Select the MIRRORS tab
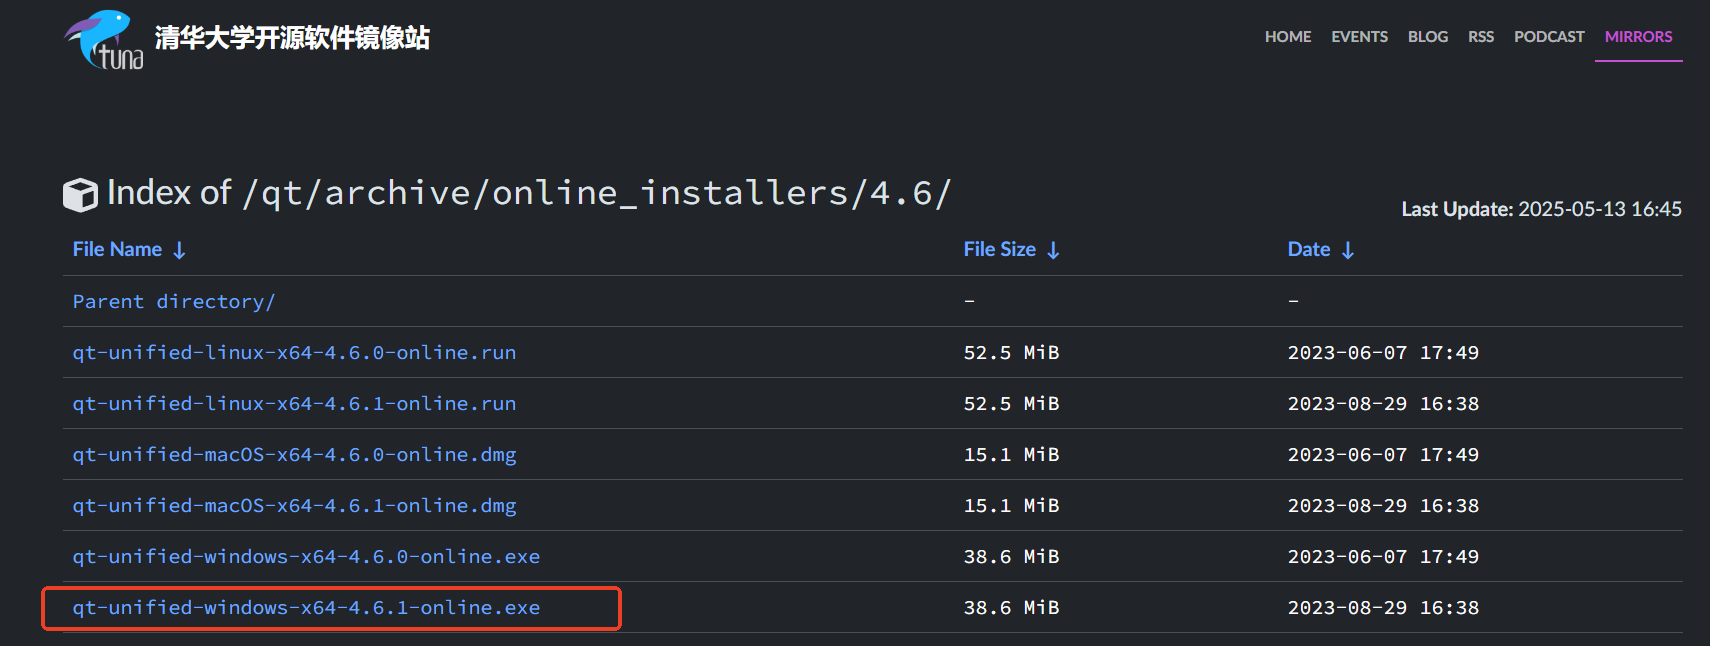 (1638, 37)
